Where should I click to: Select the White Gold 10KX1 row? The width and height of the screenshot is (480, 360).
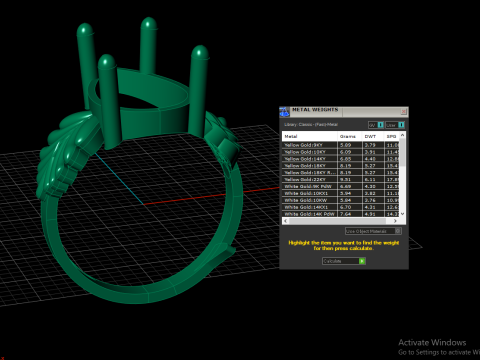pos(340,193)
